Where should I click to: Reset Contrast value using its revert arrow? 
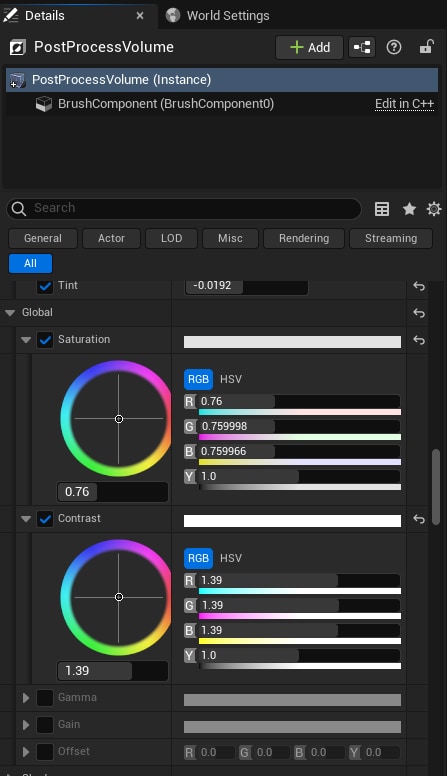tap(419, 519)
